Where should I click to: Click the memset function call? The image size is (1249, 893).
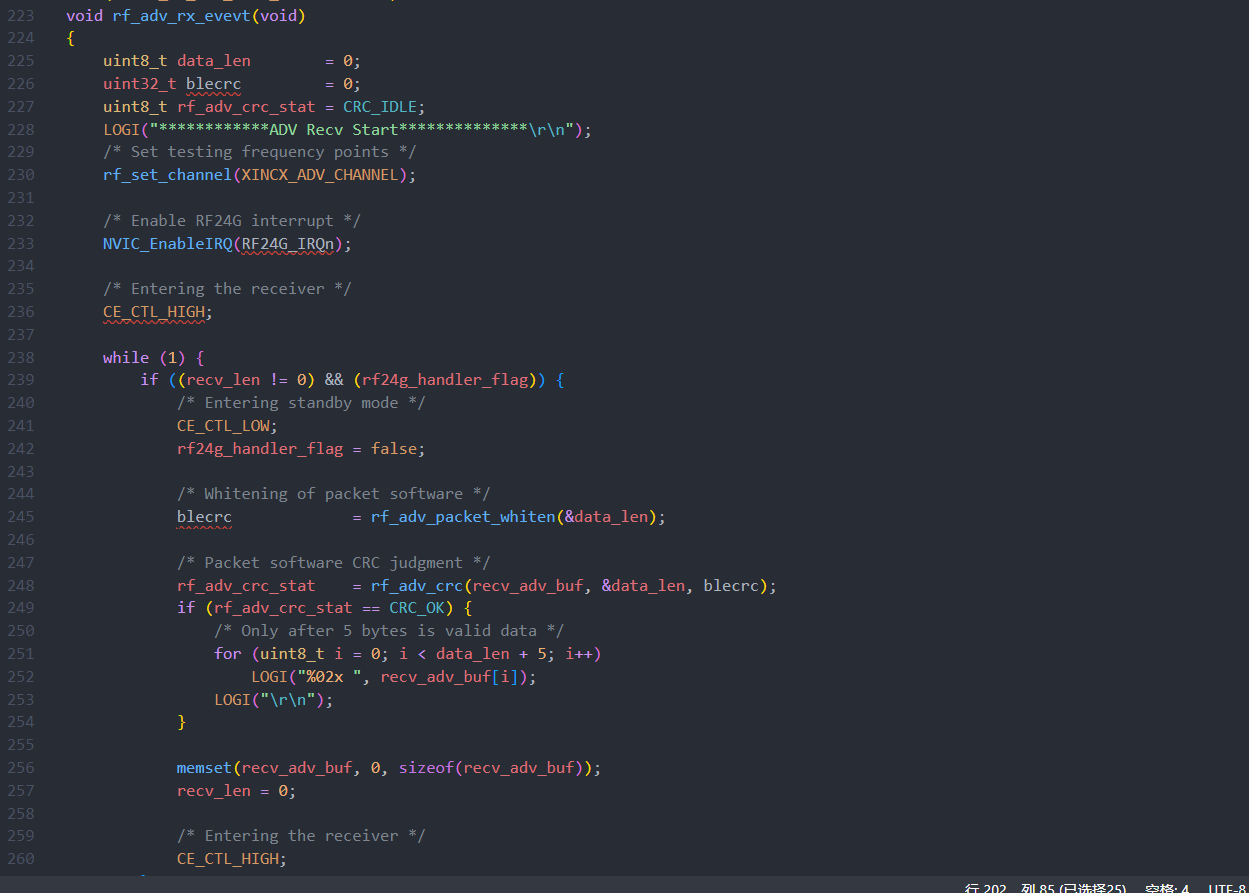point(204,767)
